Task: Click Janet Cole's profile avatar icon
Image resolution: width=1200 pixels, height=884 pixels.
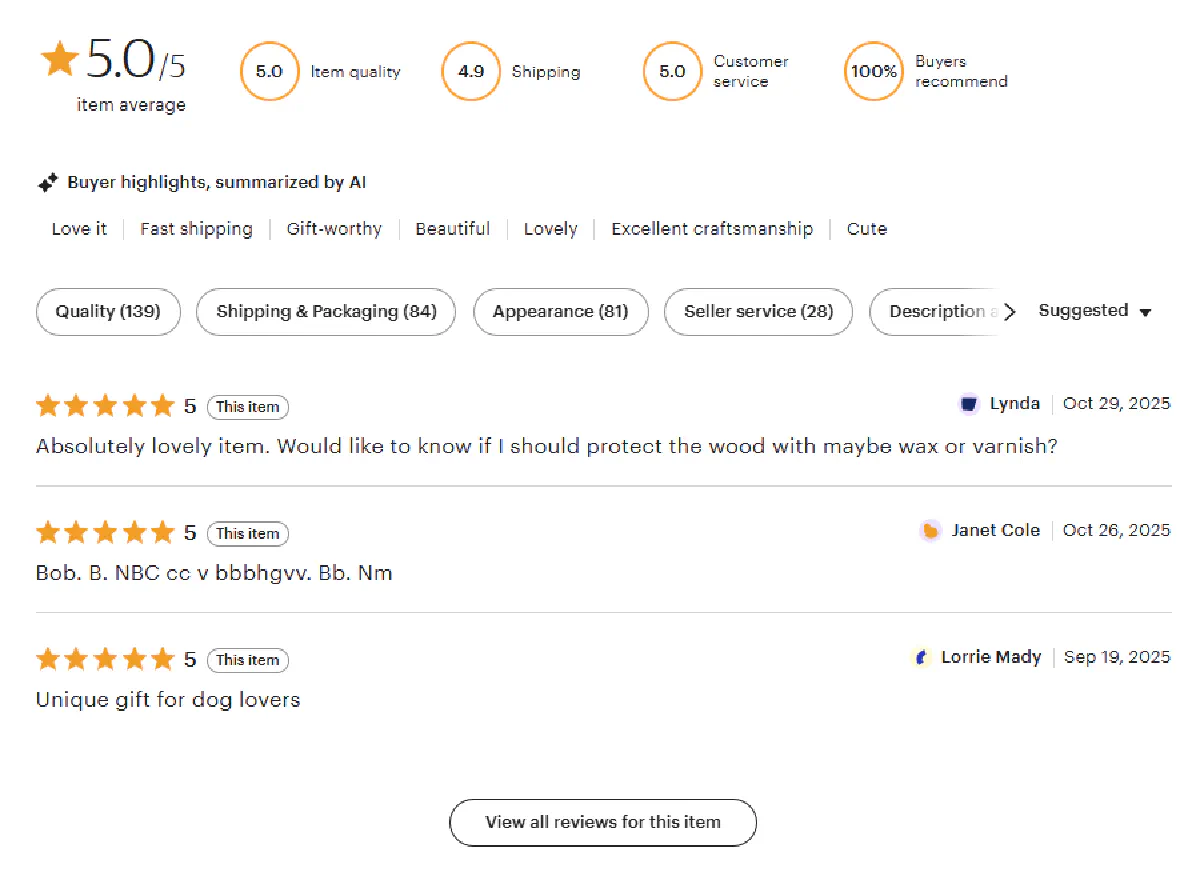Action: coord(930,530)
